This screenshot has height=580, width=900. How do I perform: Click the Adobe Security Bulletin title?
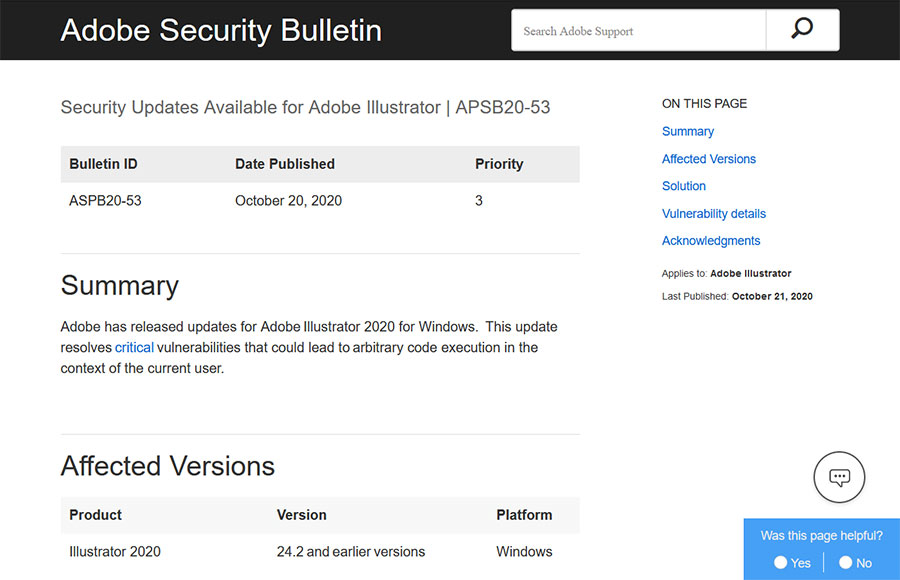(x=221, y=30)
